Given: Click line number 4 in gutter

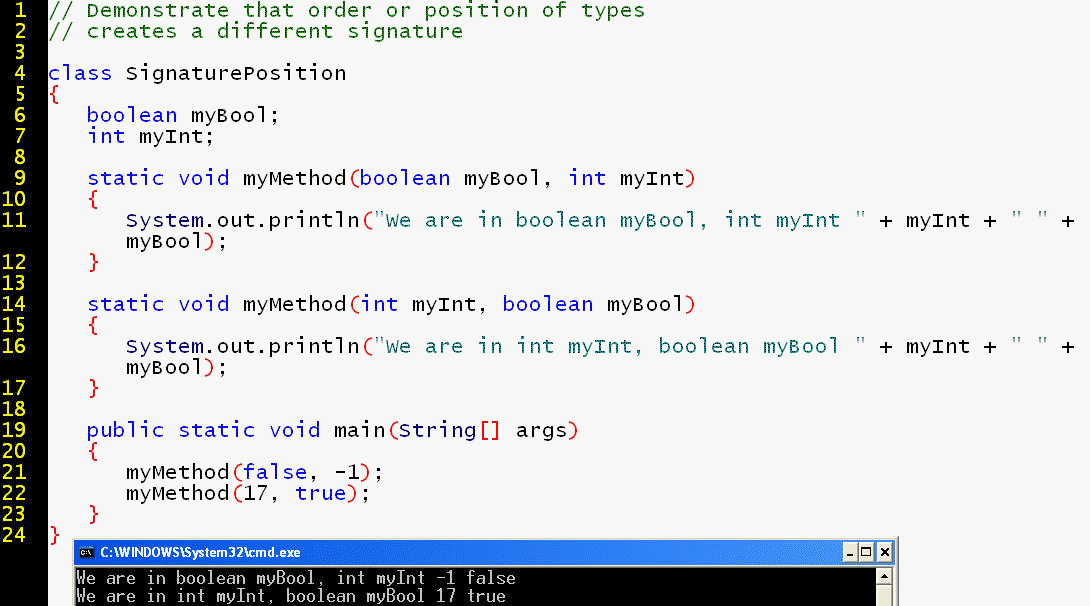Looking at the screenshot, I should coord(20,73).
